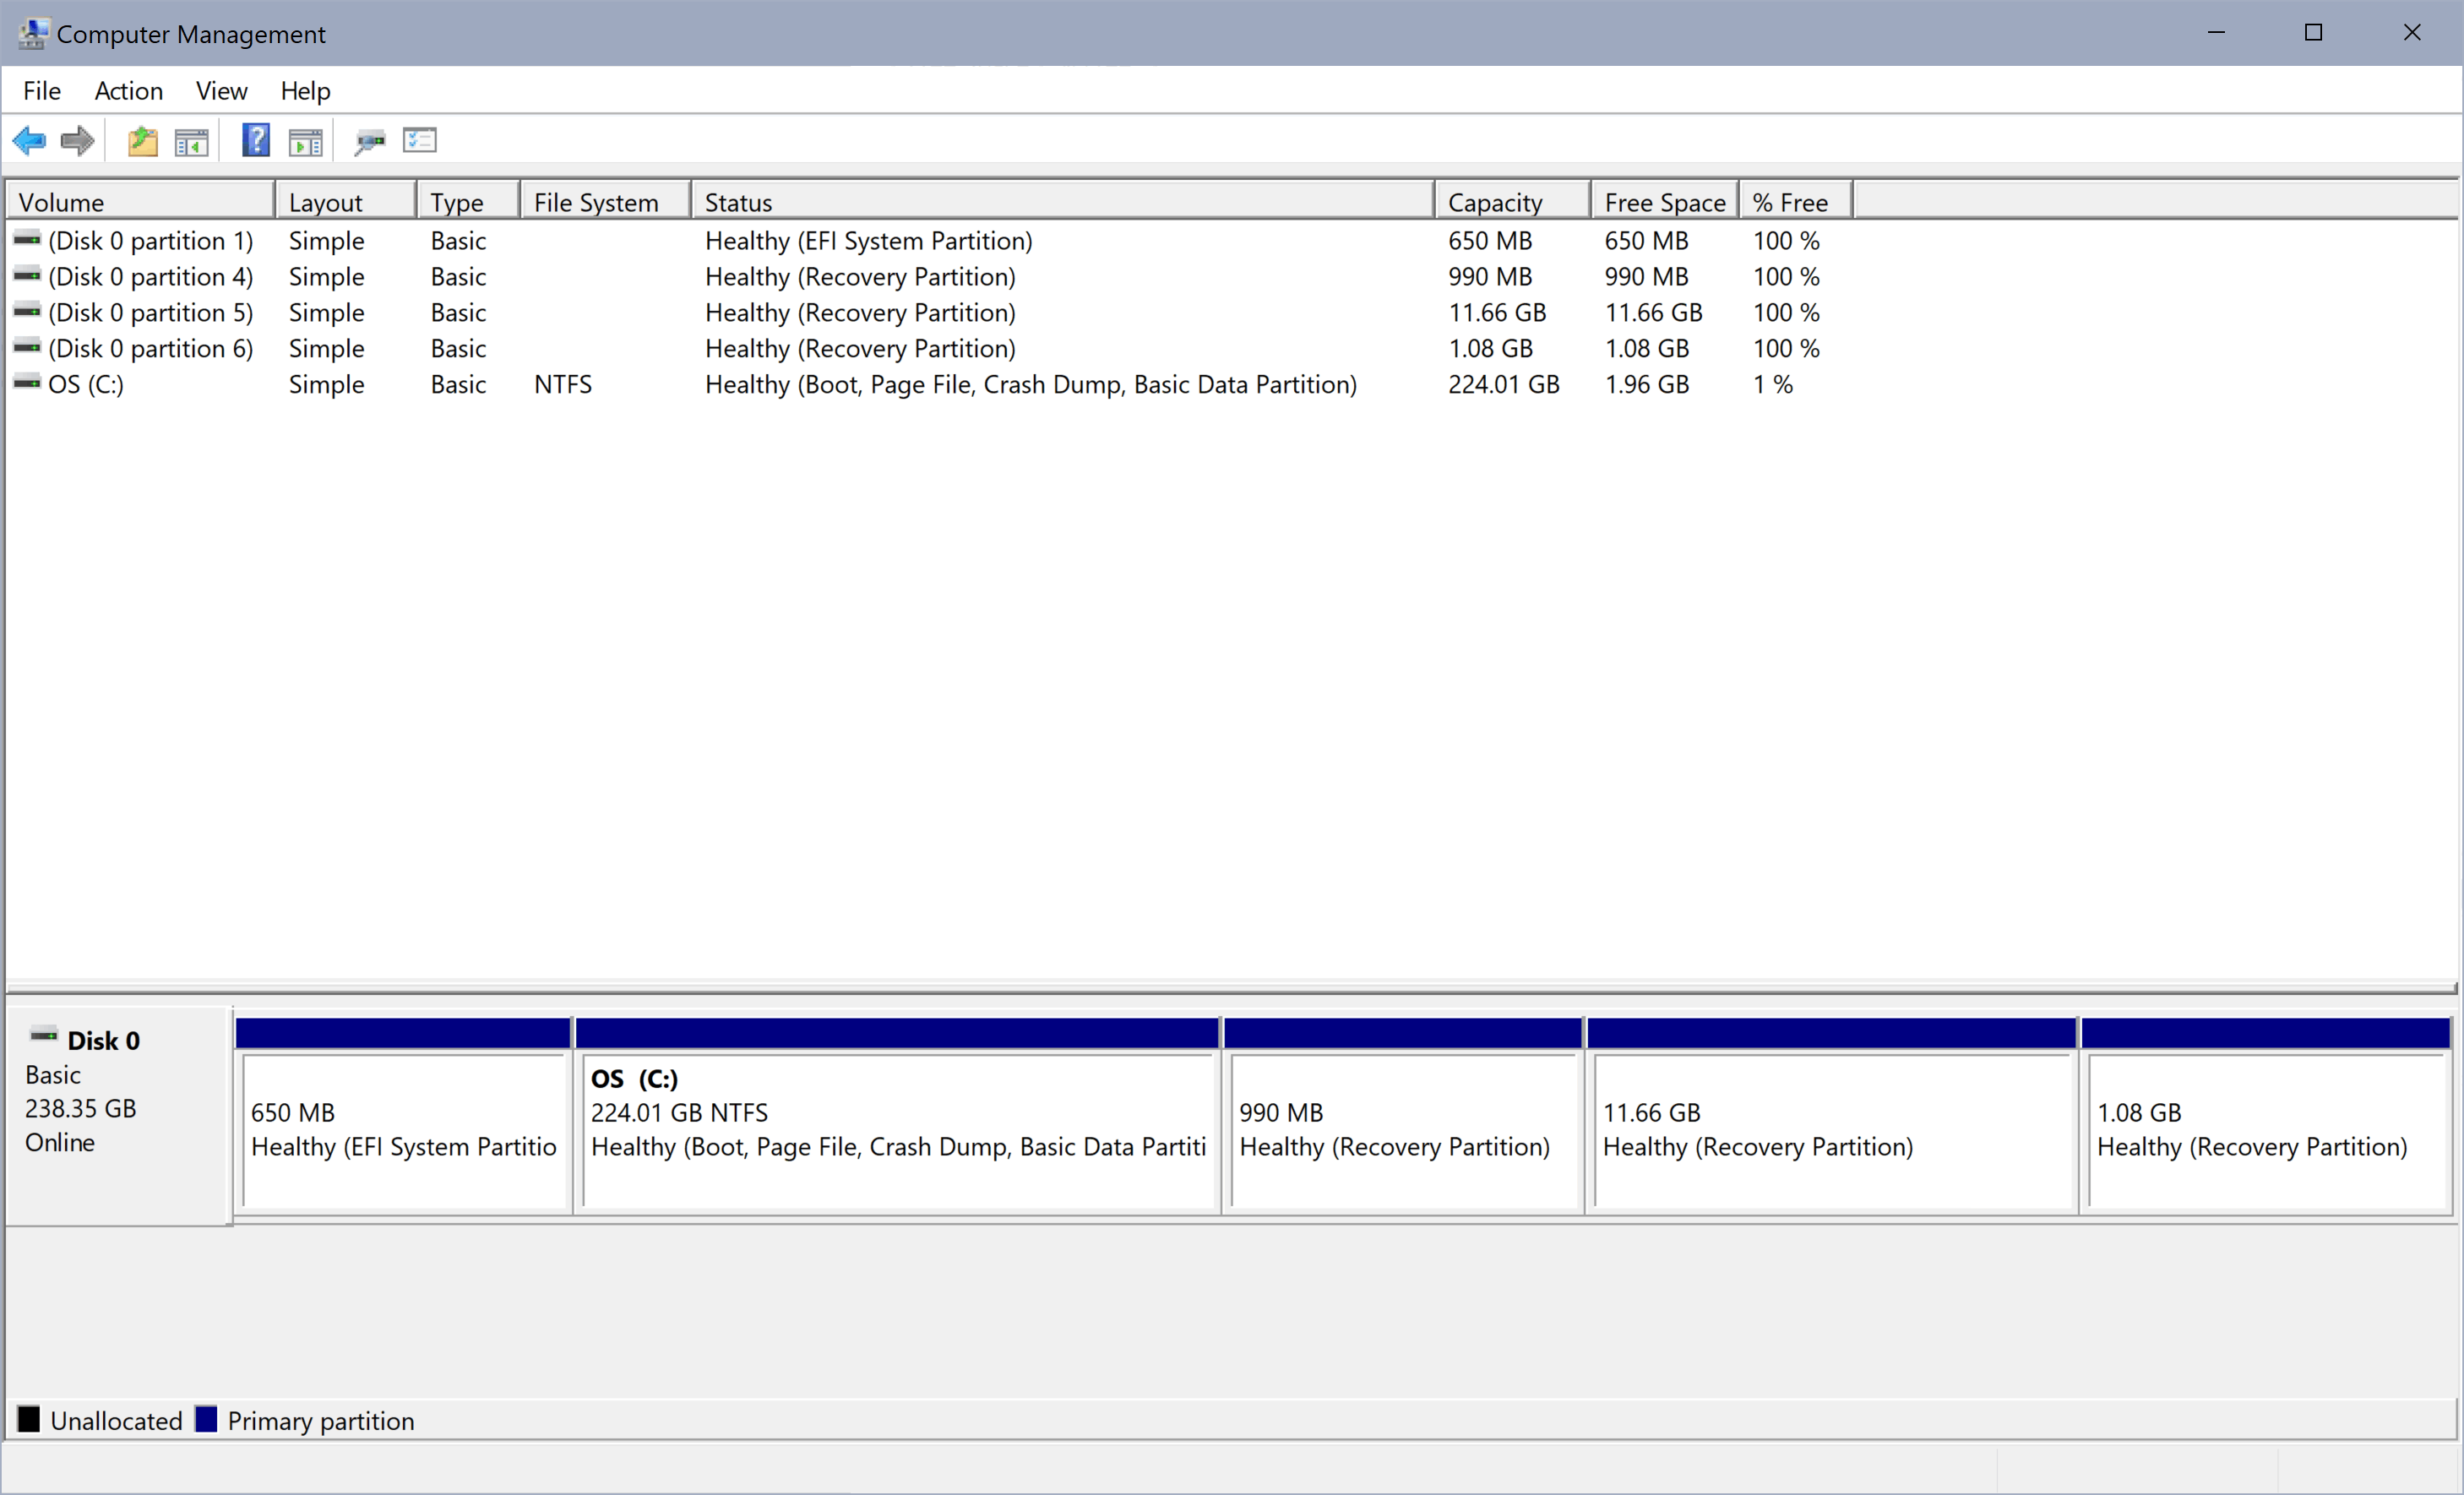Viewport: 2464px width, 1495px height.
Task: Click the Up one level folder icon
Action: coord(143,141)
